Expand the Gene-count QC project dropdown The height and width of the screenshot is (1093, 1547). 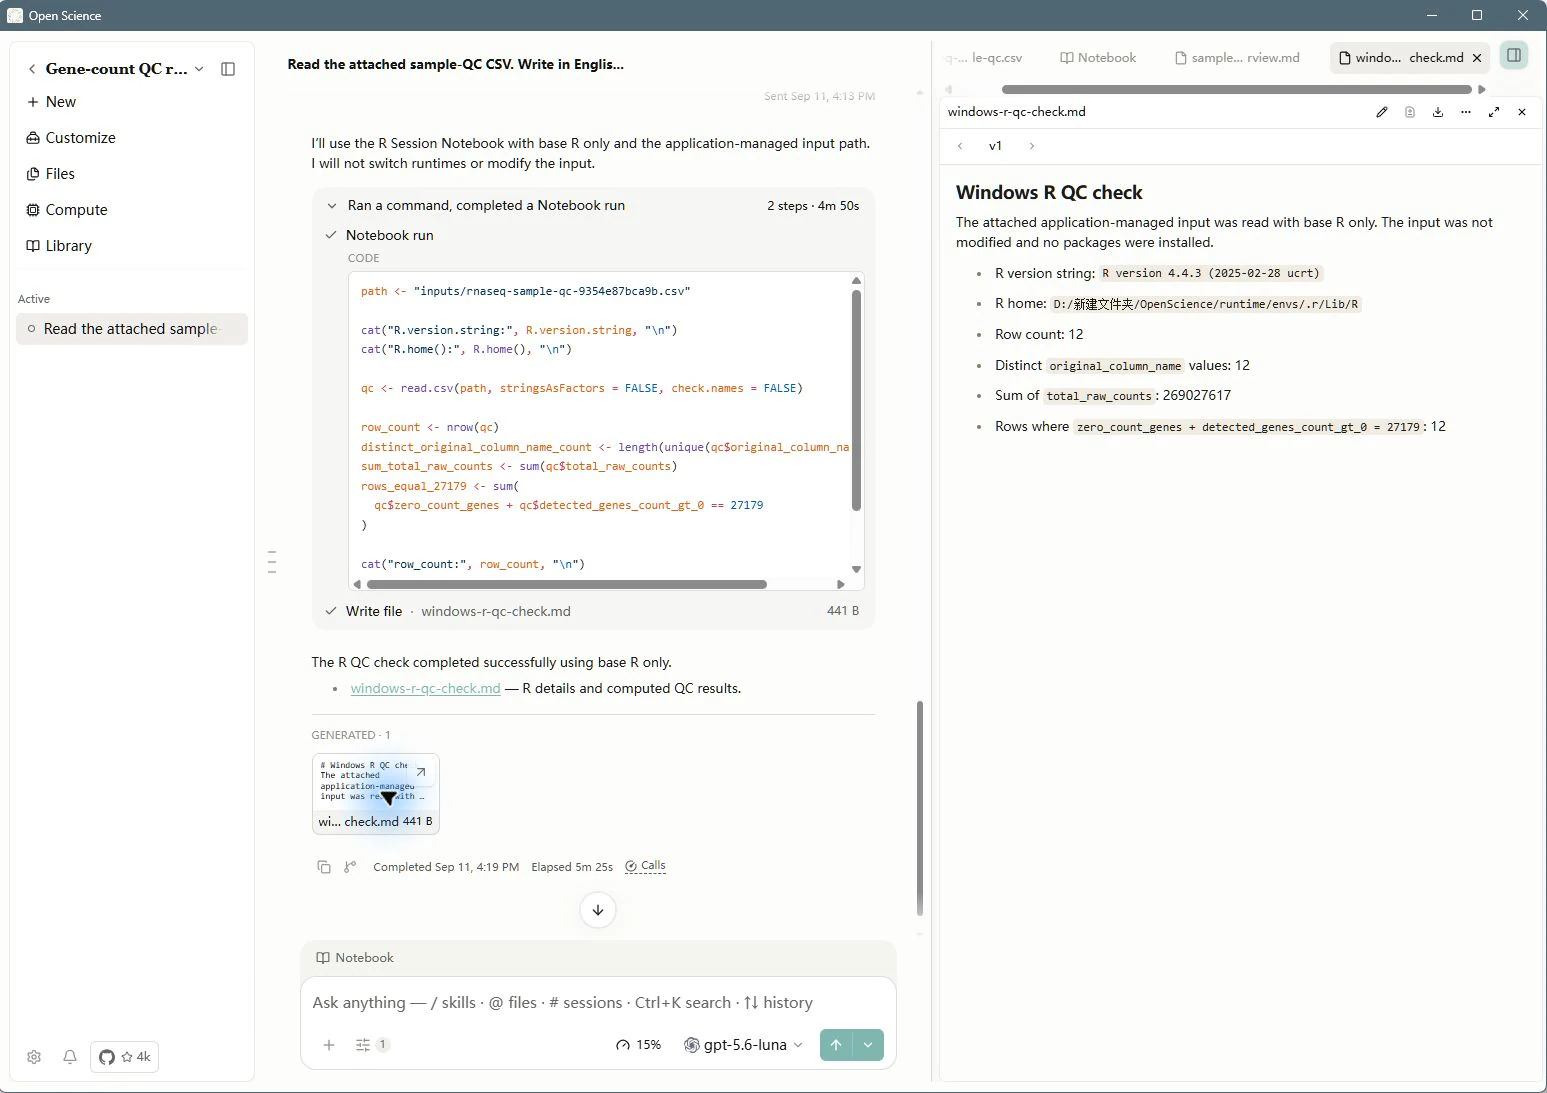point(199,69)
